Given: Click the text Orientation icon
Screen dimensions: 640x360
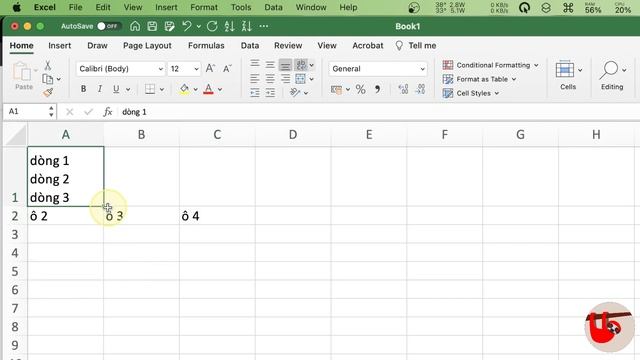Looking at the screenshot, I should point(295,93).
